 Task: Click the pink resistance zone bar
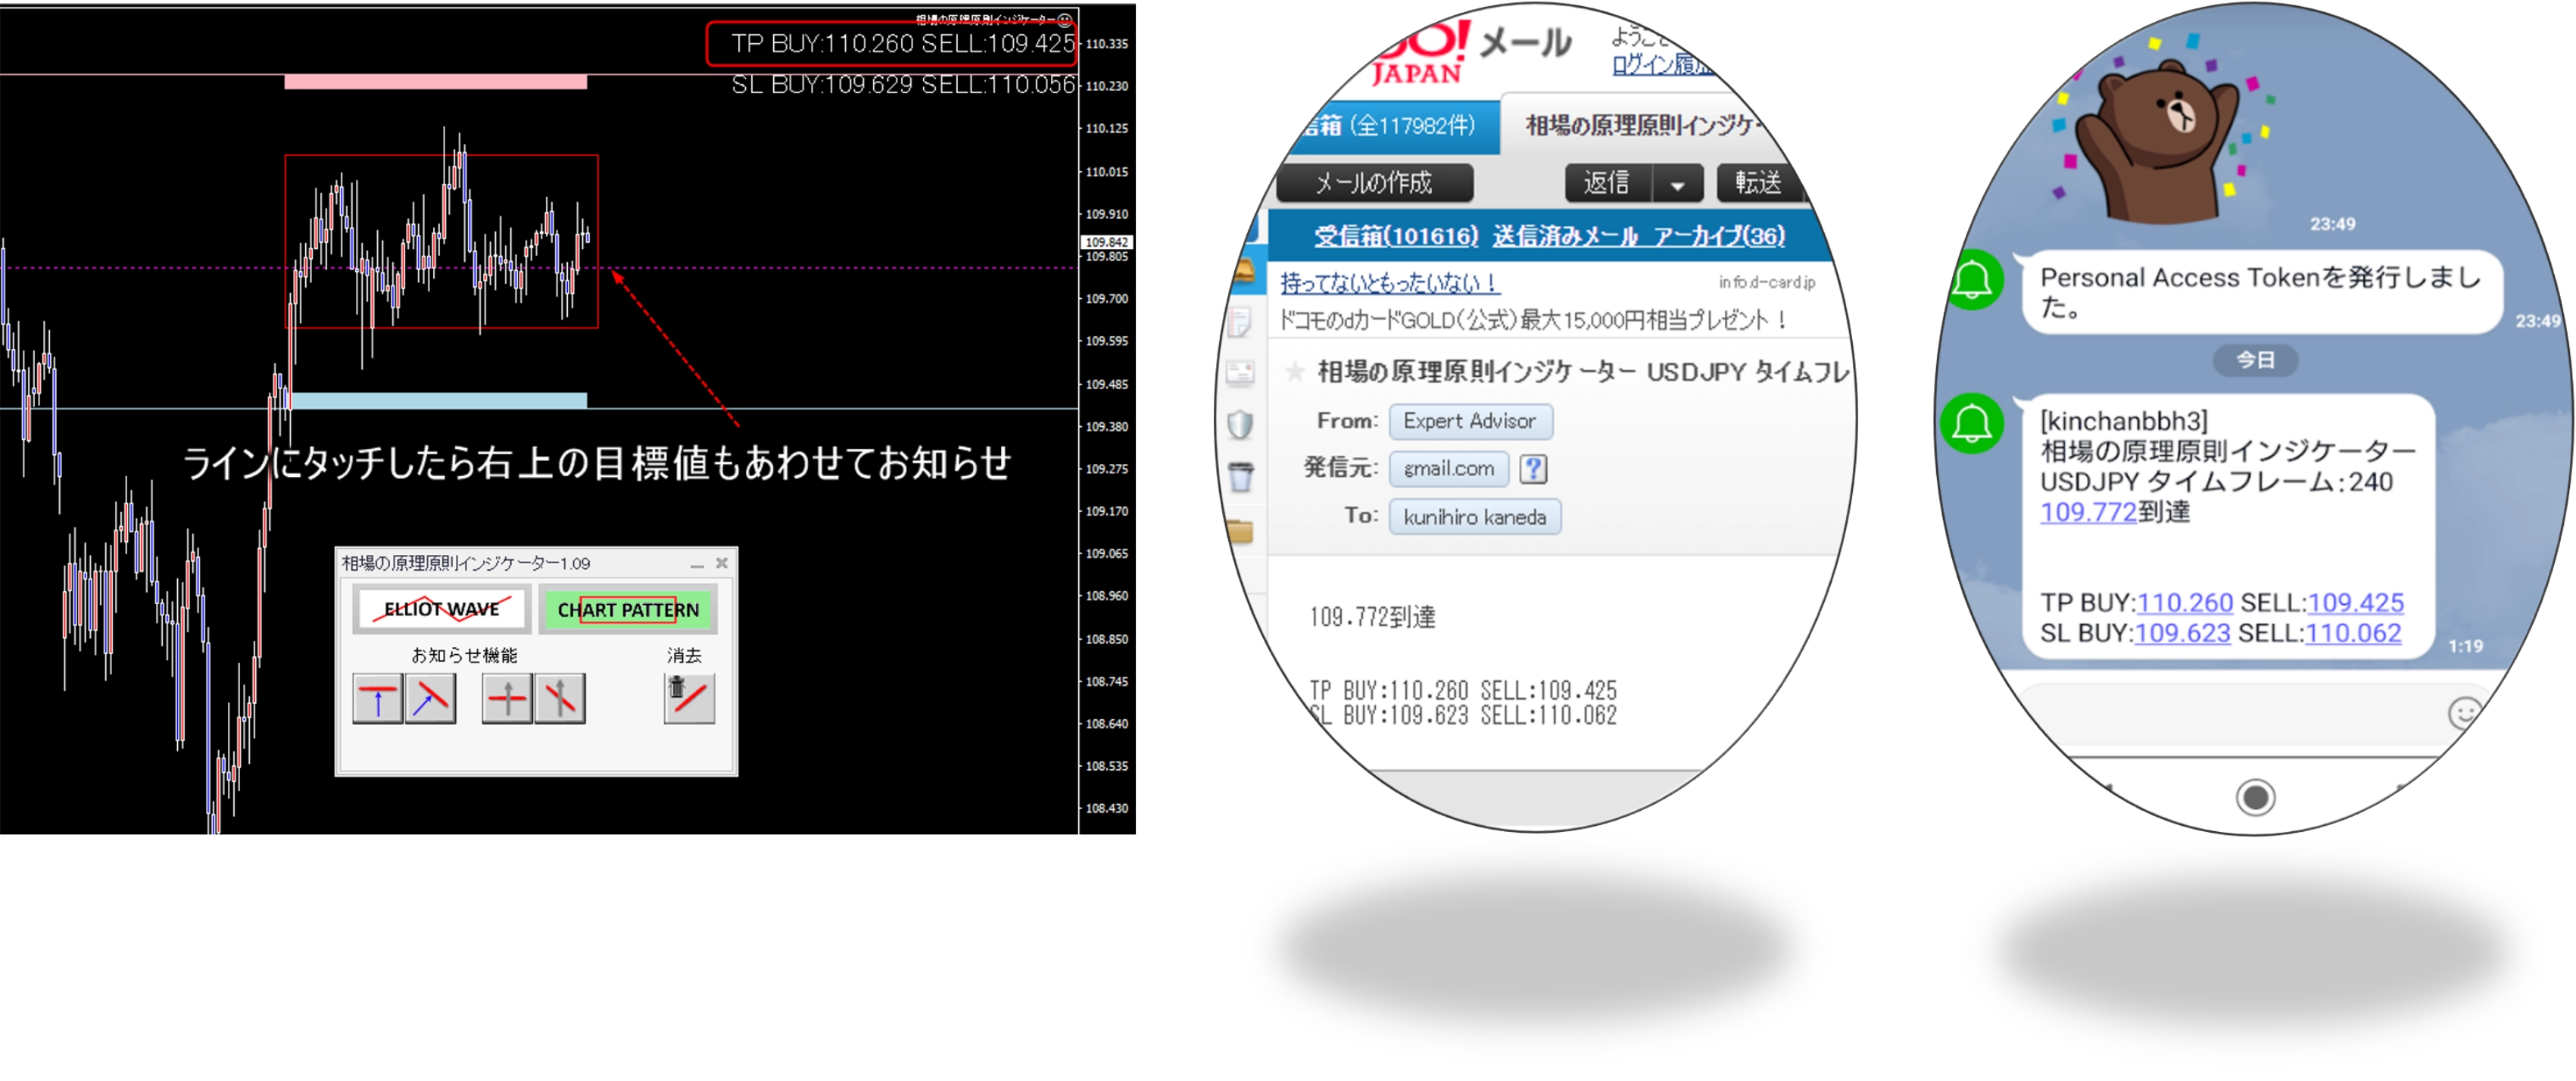click(435, 82)
